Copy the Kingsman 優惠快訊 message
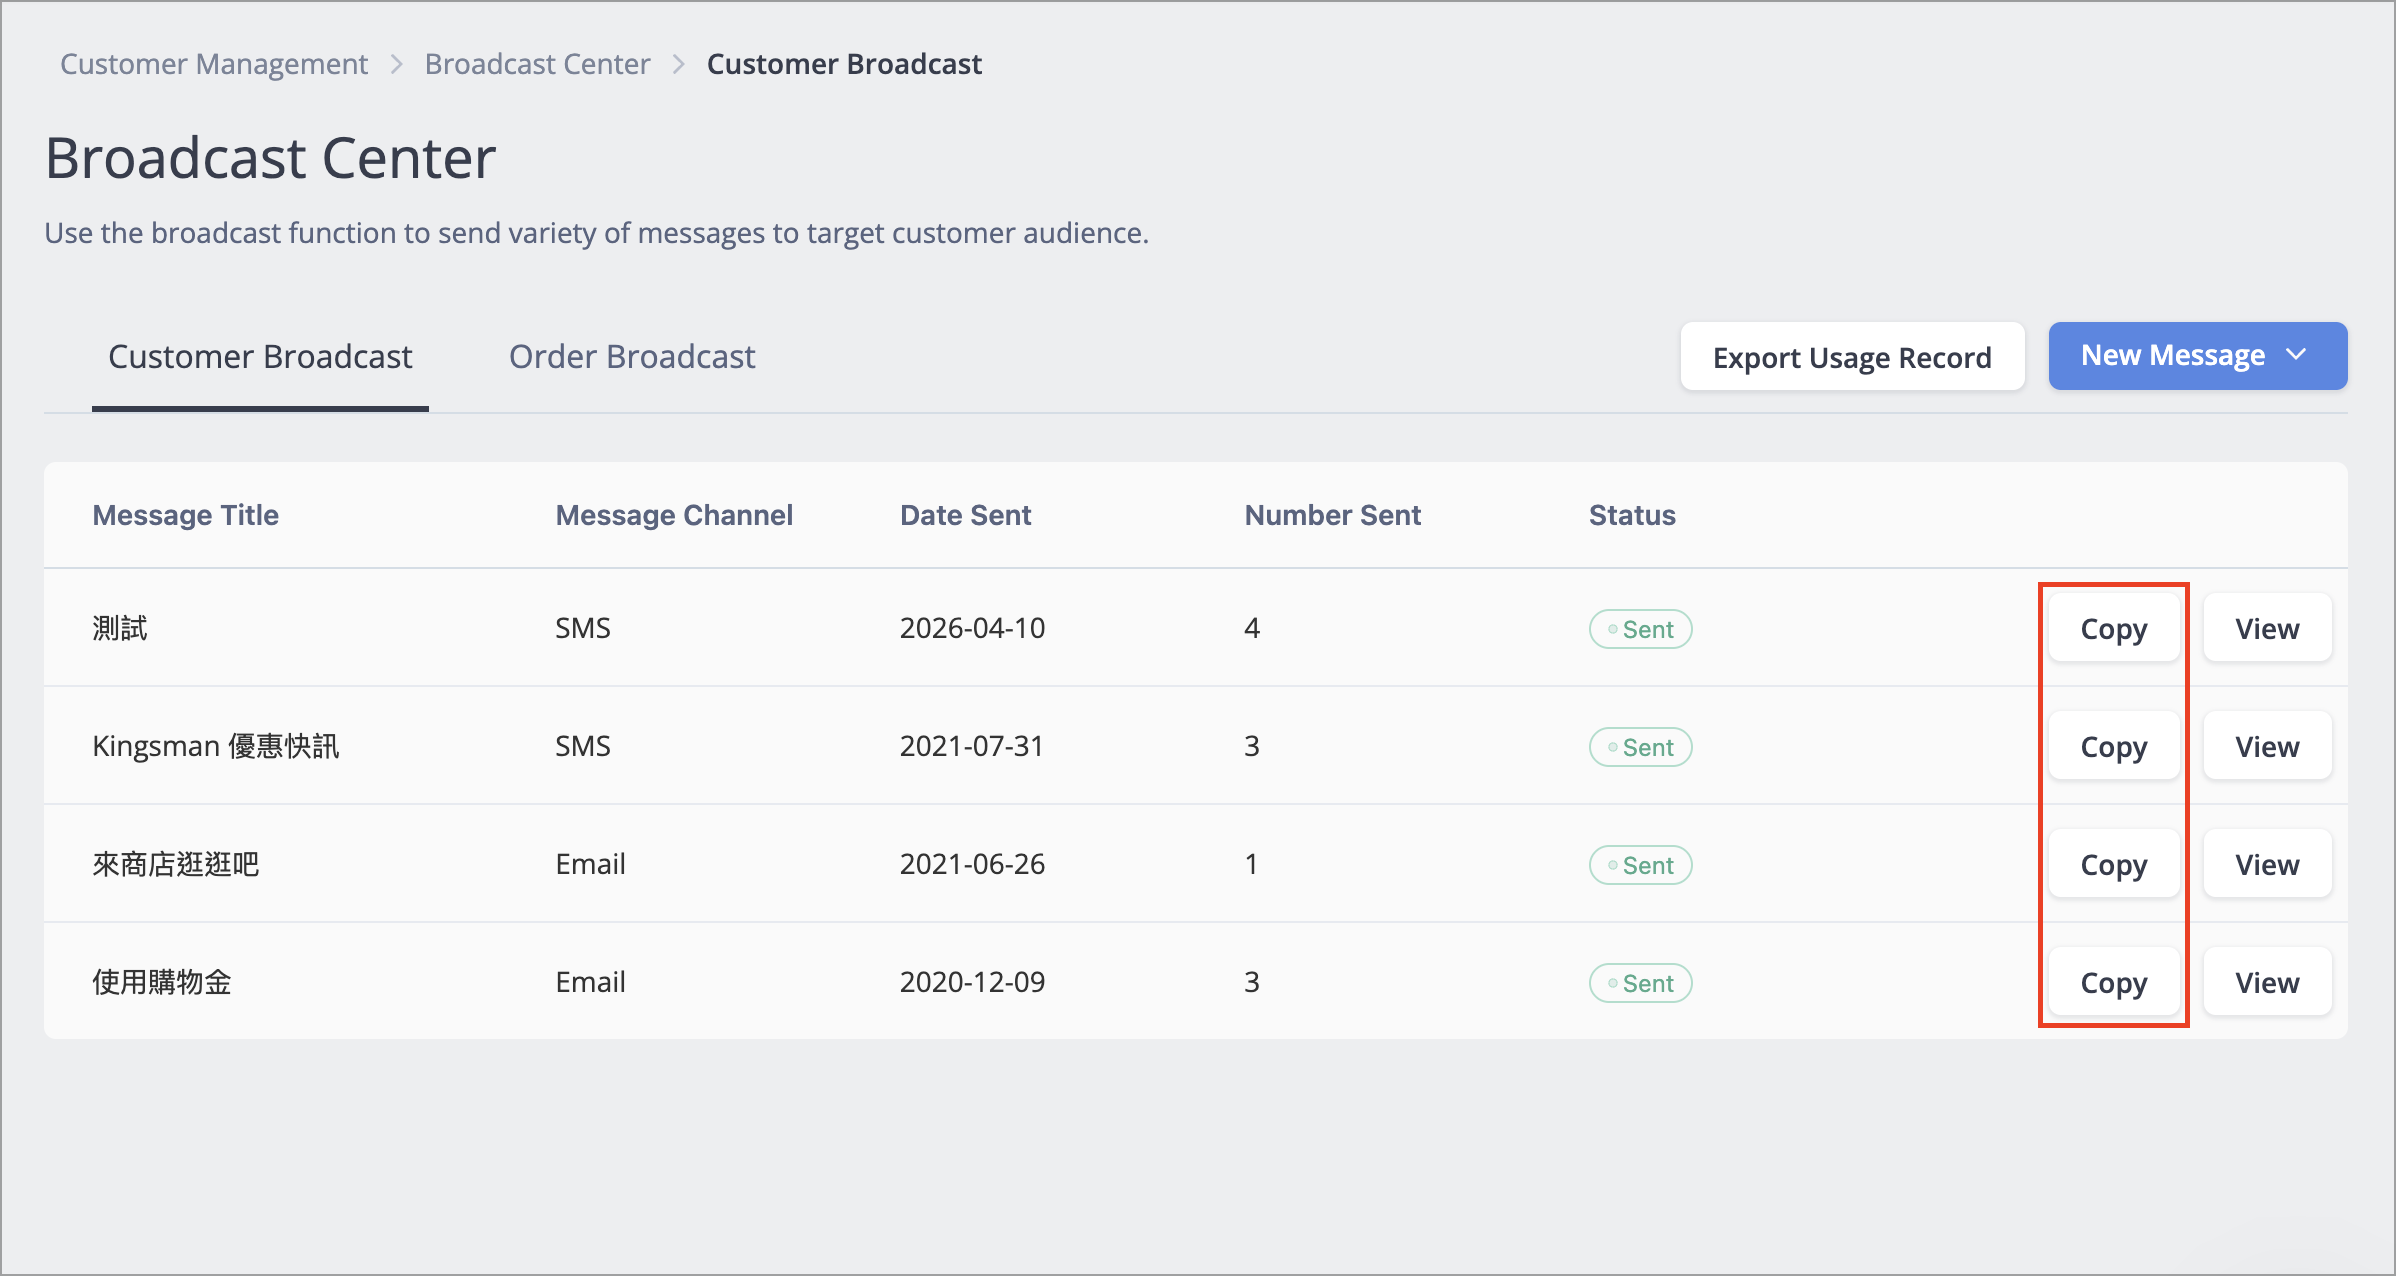 point(2113,746)
